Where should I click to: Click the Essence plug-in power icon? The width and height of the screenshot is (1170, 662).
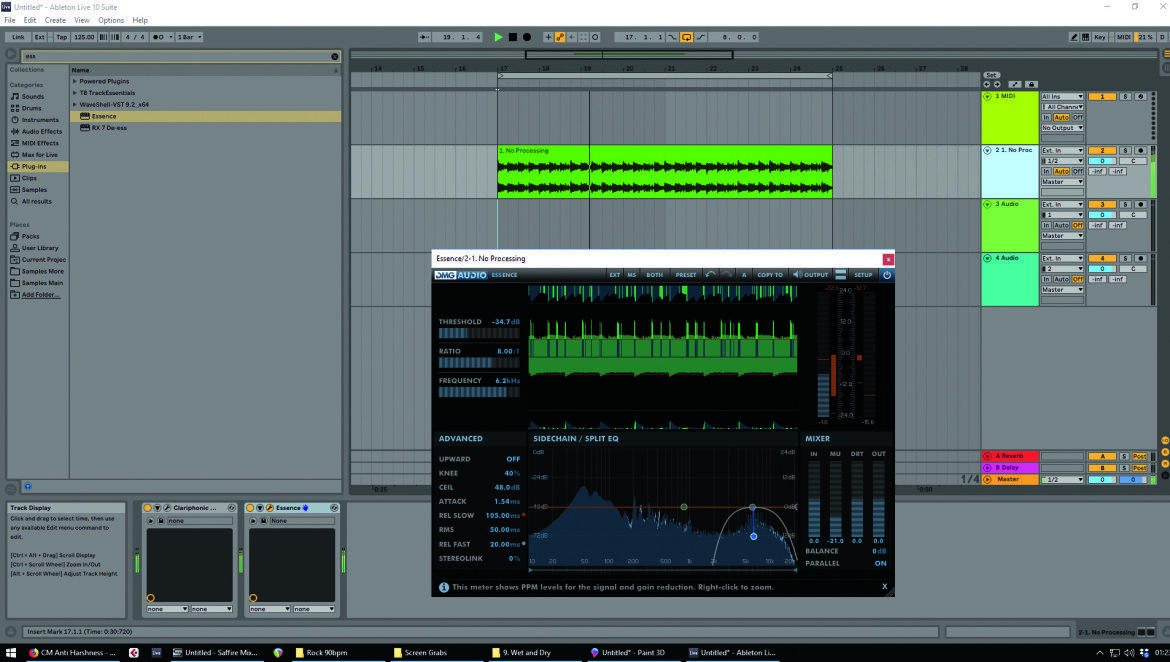coord(886,275)
